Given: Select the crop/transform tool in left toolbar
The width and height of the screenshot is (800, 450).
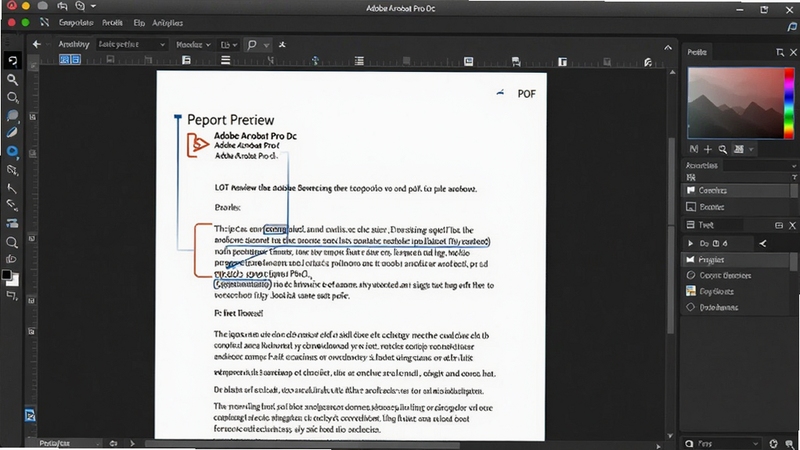Looking at the screenshot, I should pyautogui.click(x=12, y=169).
